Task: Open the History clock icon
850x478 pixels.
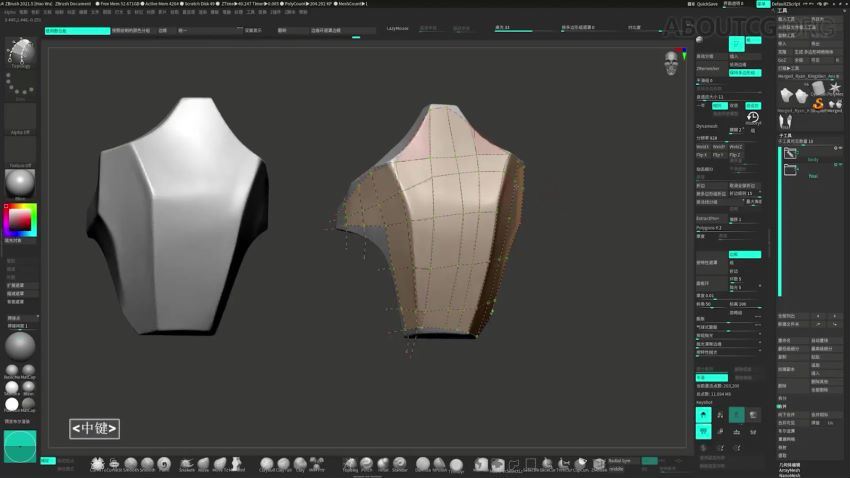Action: pos(752,118)
